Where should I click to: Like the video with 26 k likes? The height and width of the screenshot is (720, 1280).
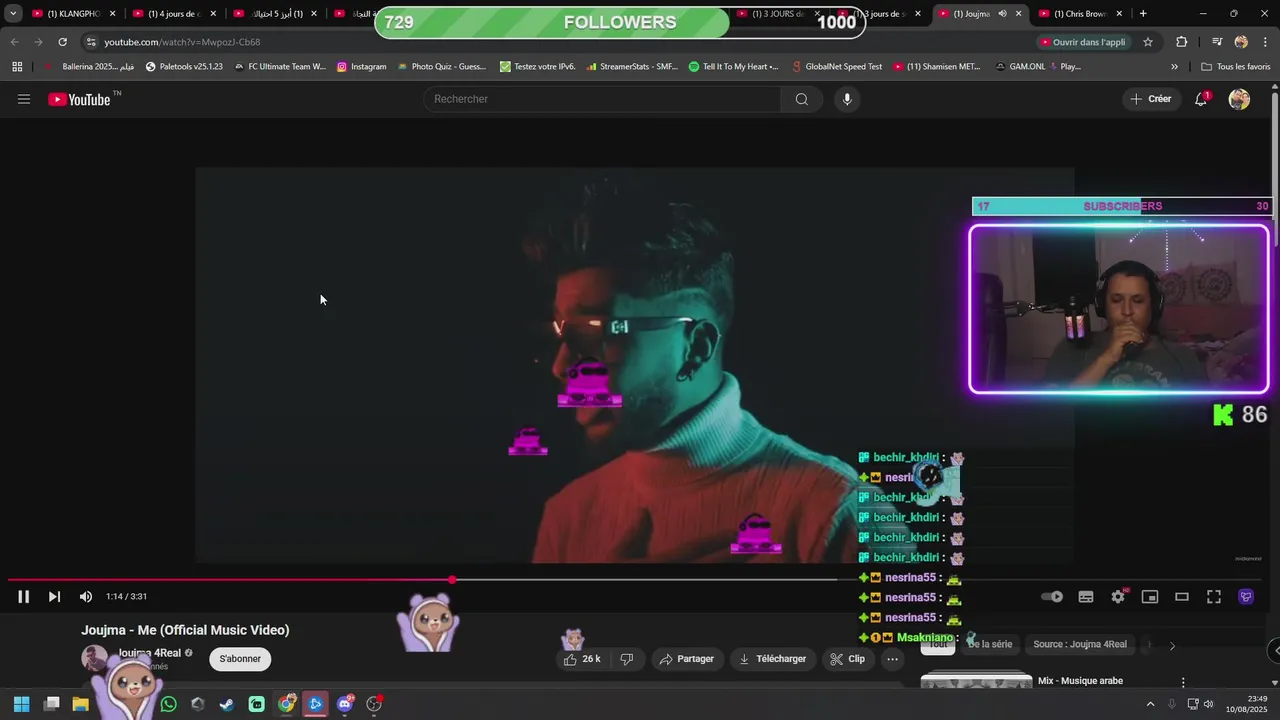[x=582, y=659]
